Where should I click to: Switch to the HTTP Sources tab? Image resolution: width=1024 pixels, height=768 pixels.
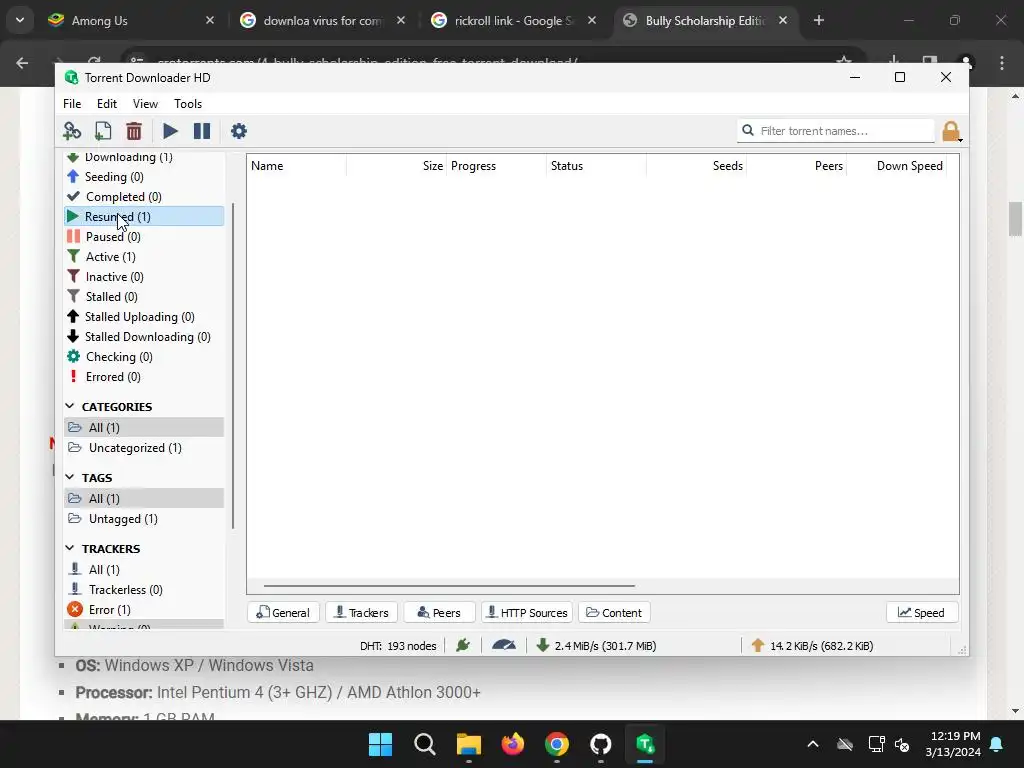[526, 613]
